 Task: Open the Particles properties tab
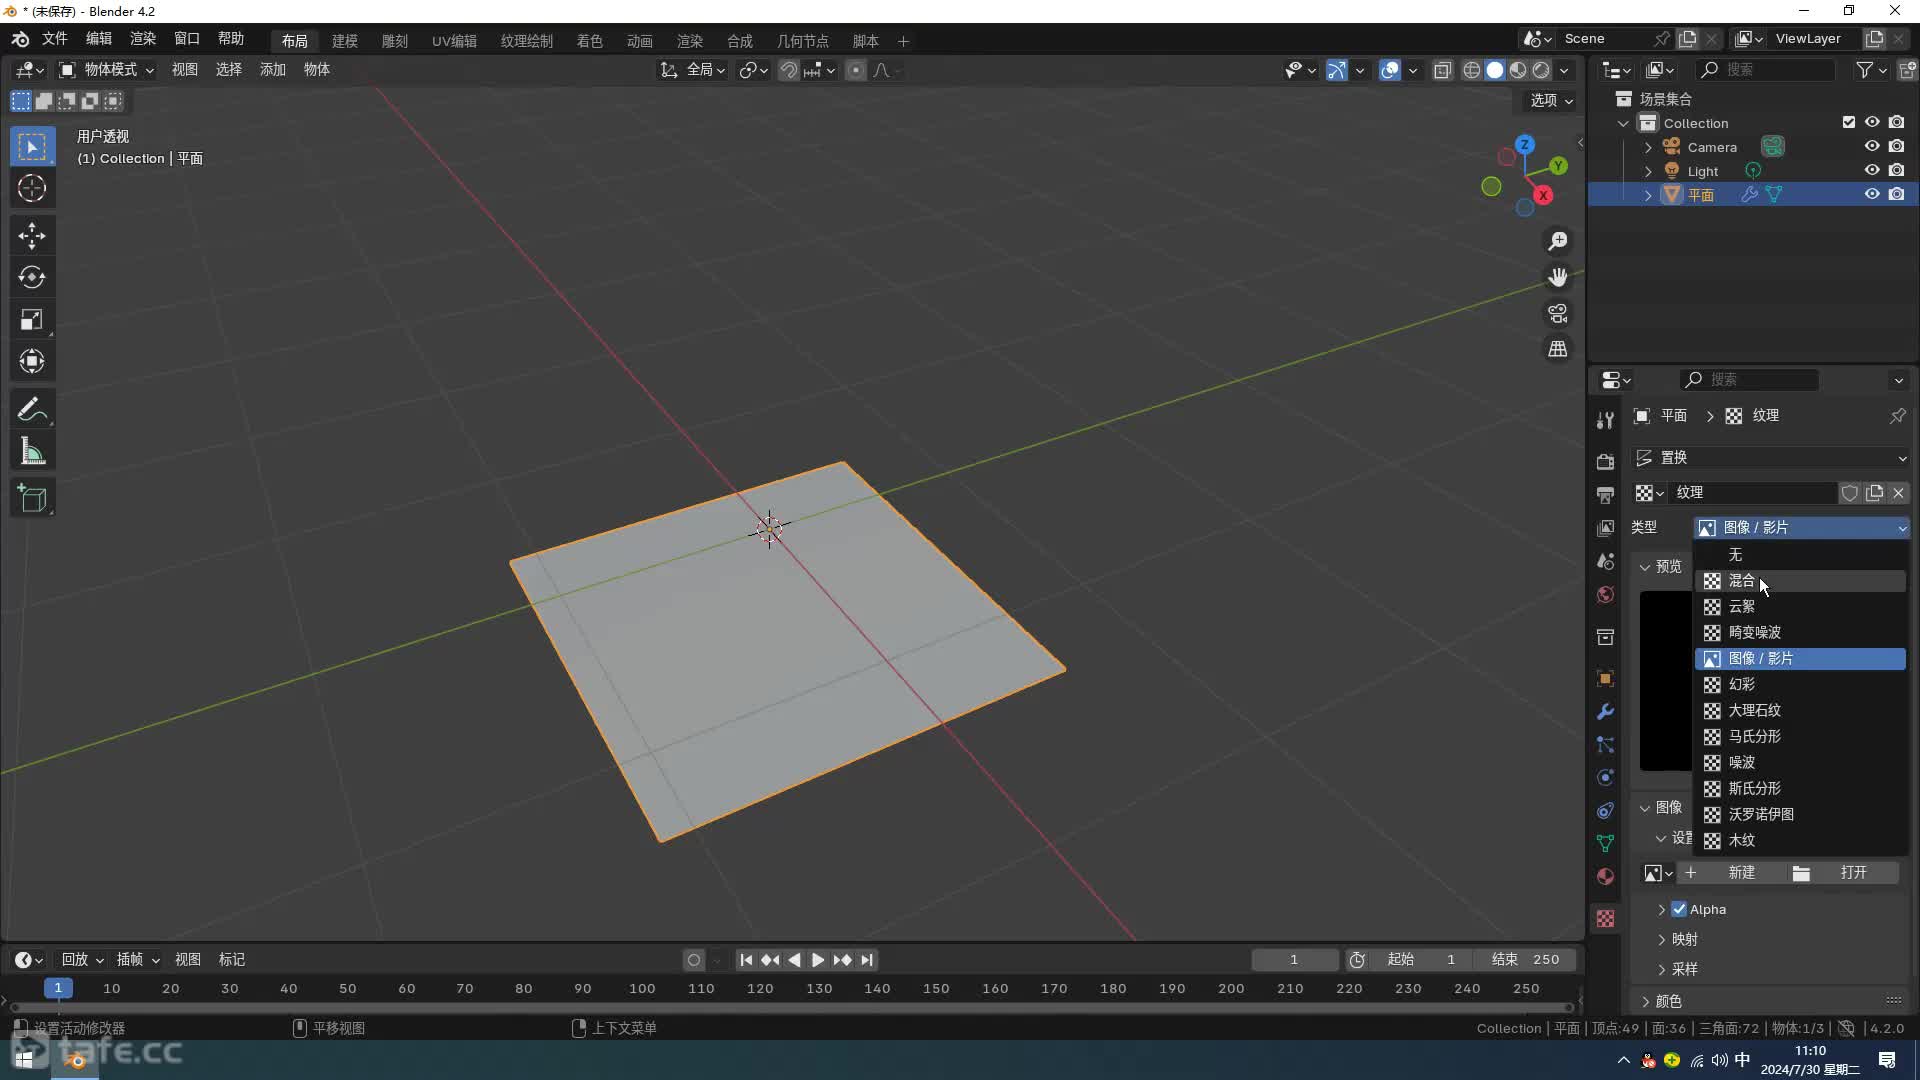pyautogui.click(x=1605, y=745)
